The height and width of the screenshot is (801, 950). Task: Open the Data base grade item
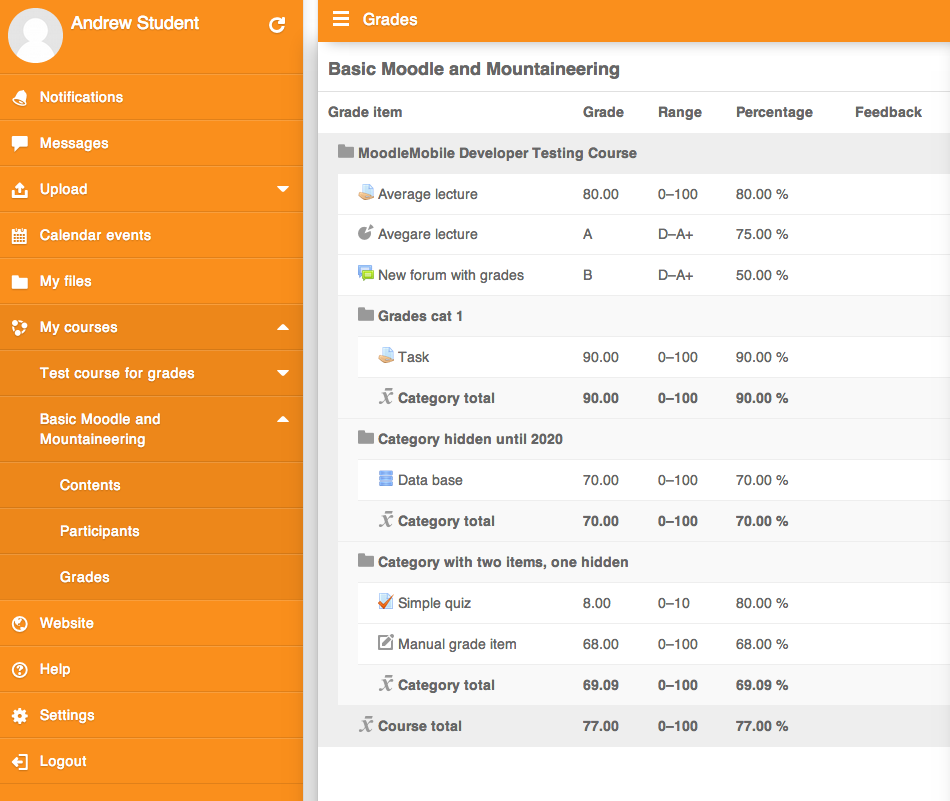pos(430,480)
